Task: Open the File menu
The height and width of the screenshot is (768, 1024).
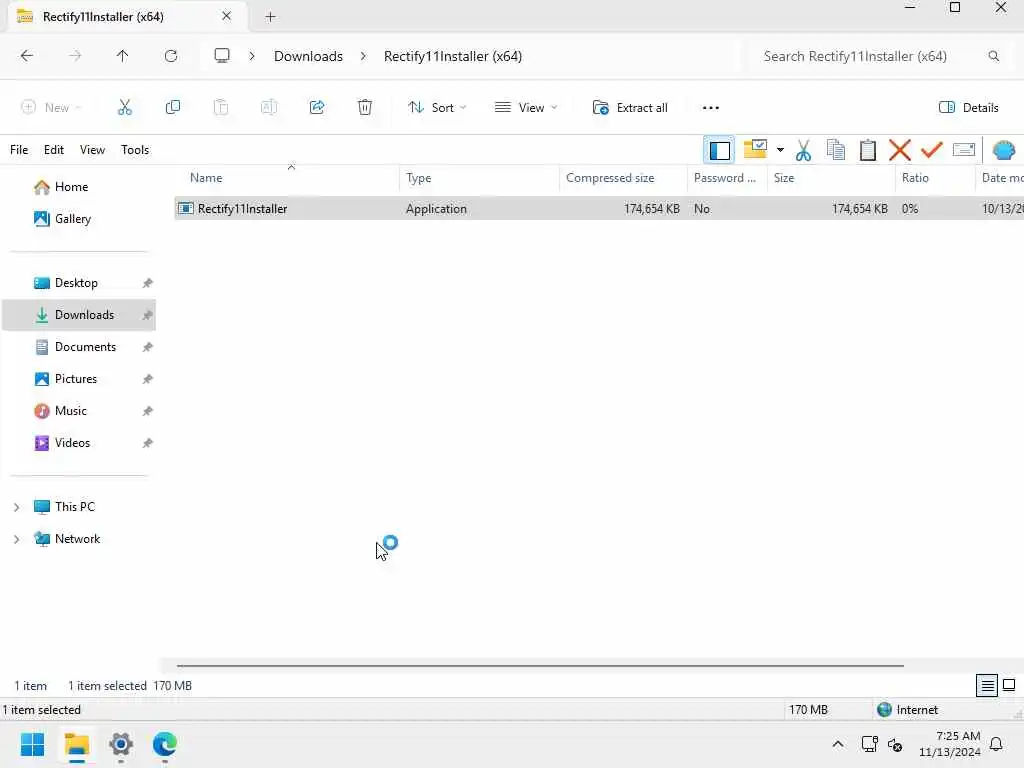Action: point(19,150)
